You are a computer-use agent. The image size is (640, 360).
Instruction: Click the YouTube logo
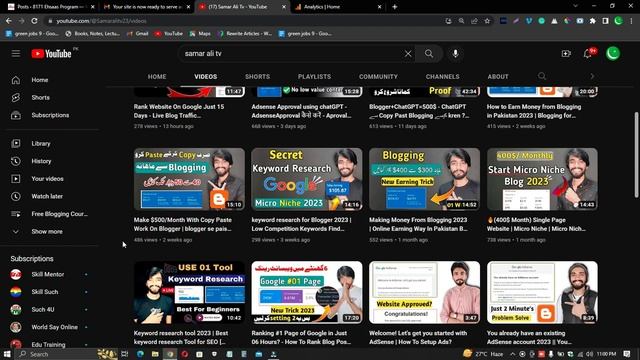[x=52, y=53]
